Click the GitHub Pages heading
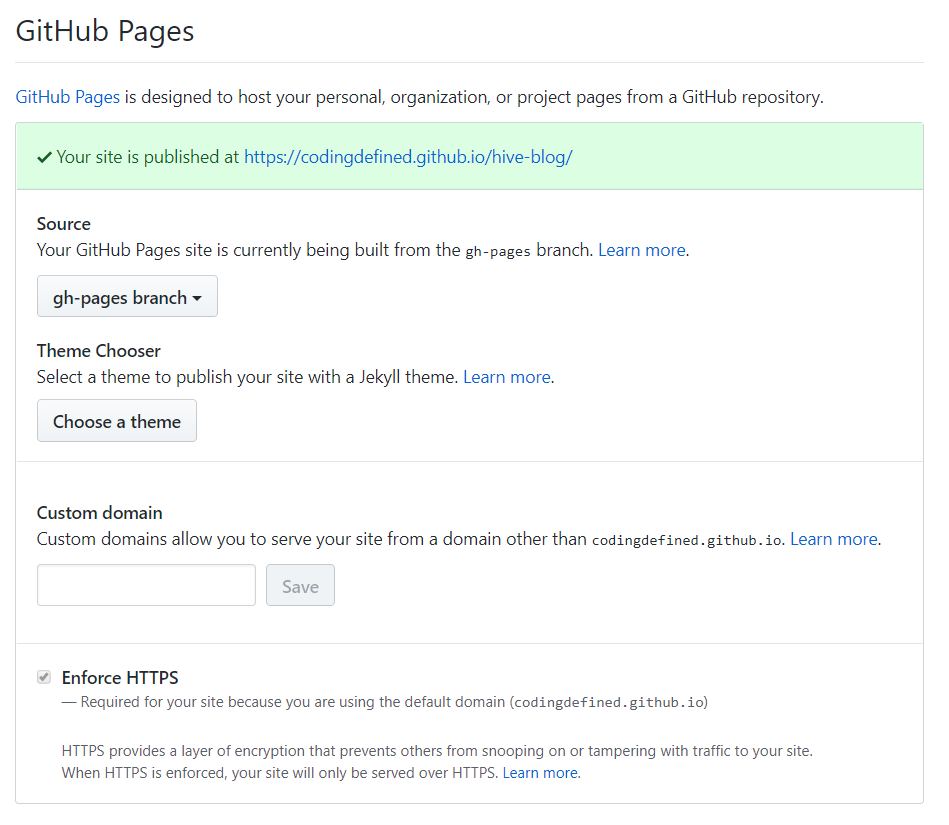The image size is (949, 825). click(x=104, y=31)
